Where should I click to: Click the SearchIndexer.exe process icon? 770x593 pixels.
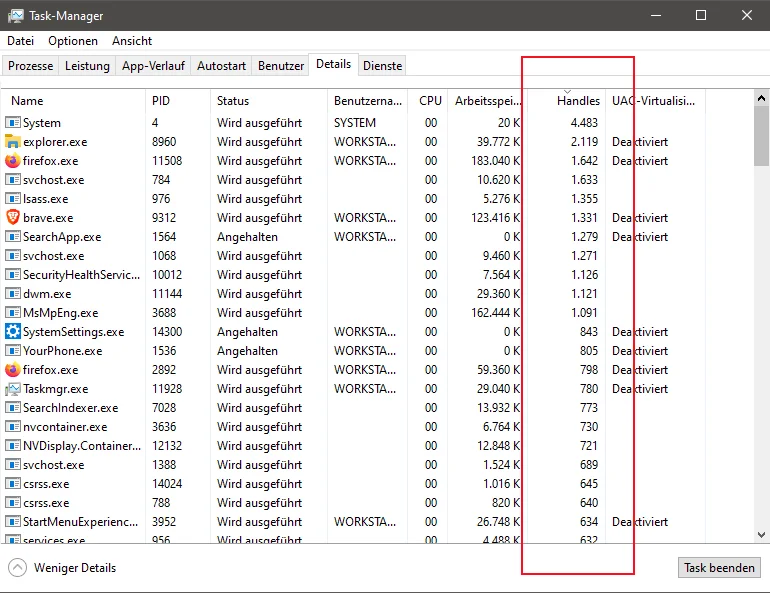click(x=13, y=407)
